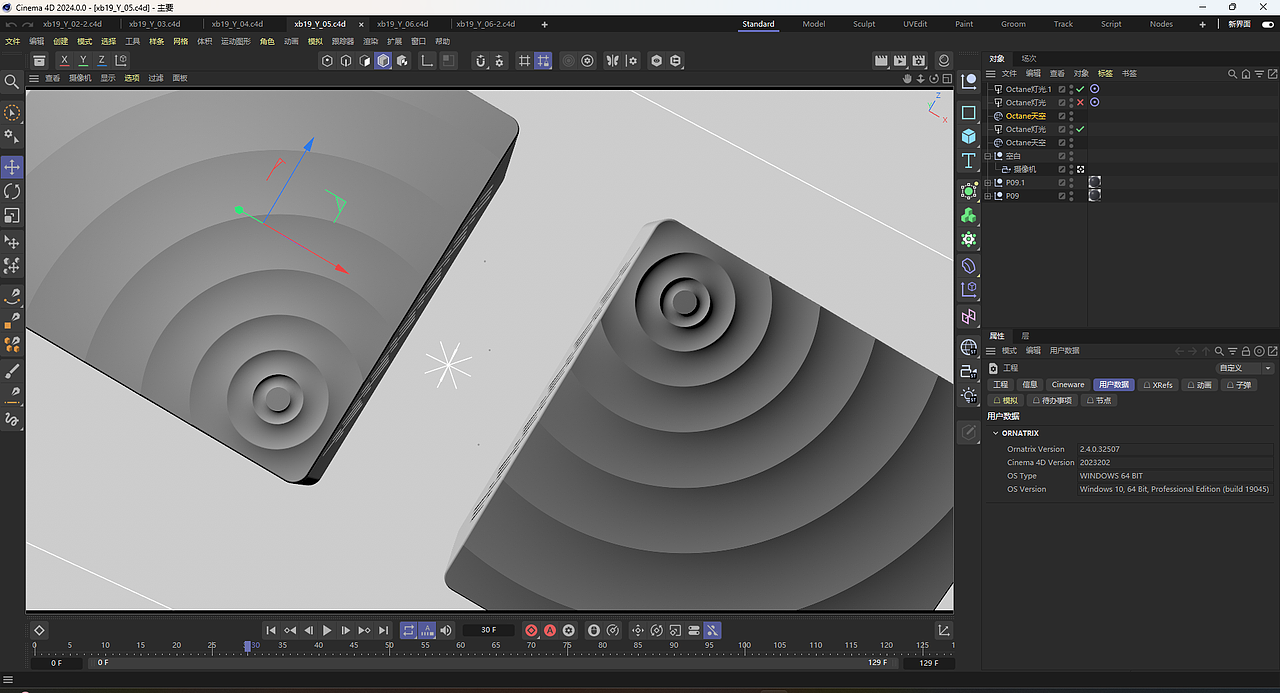The width and height of the screenshot is (1280, 693).
Task: Open the hamburger menu in Attributes panel
Action: [x=991, y=351]
